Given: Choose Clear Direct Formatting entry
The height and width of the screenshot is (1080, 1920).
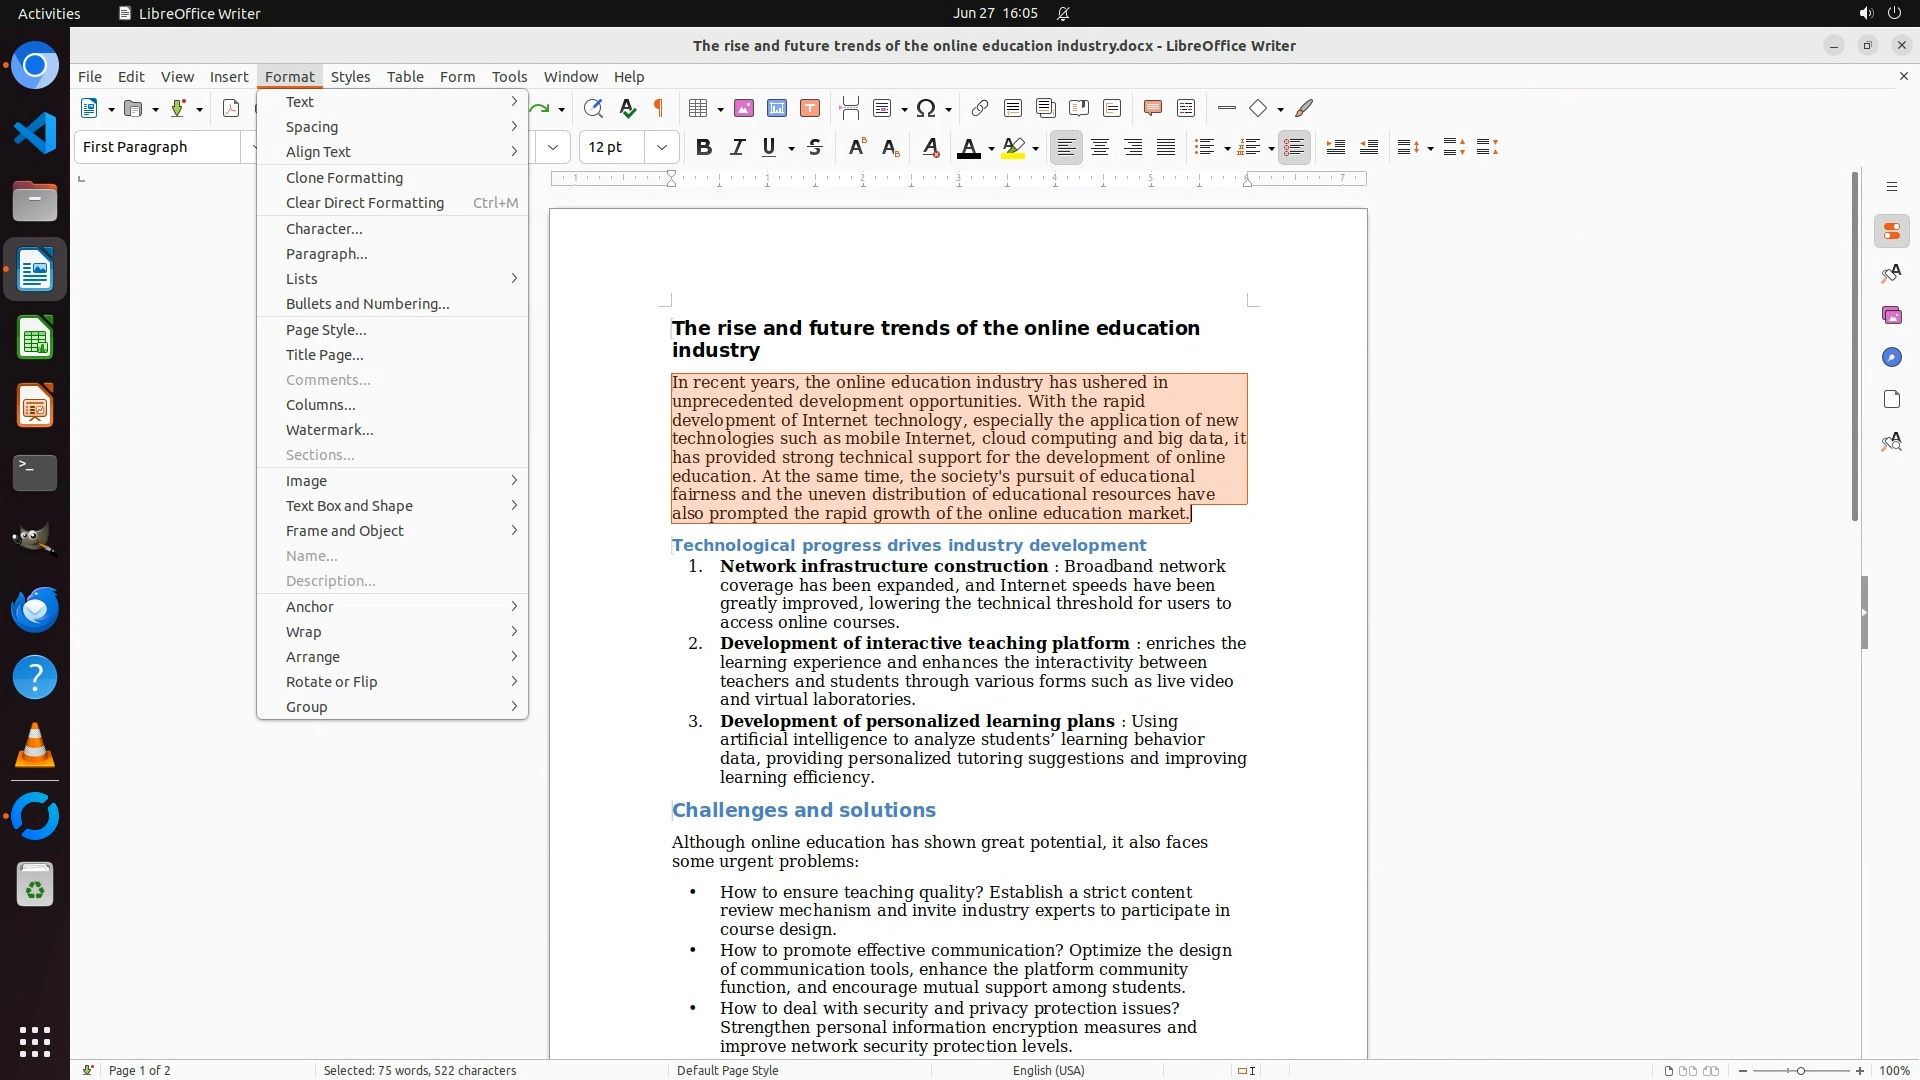Looking at the screenshot, I should pyautogui.click(x=365, y=203).
